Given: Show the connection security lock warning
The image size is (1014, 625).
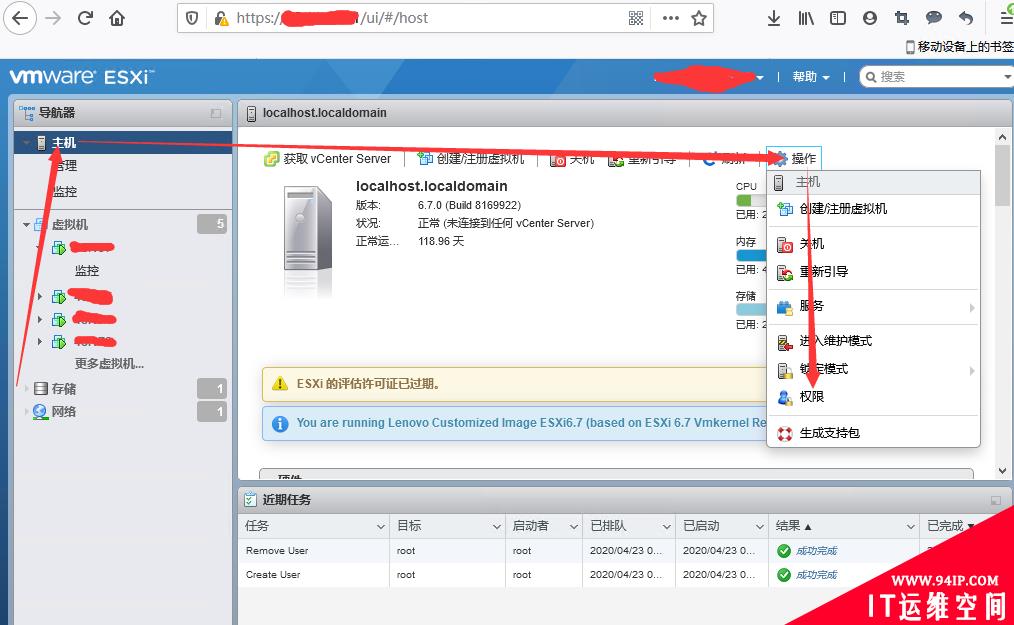Looking at the screenshot, I should 221,18.
